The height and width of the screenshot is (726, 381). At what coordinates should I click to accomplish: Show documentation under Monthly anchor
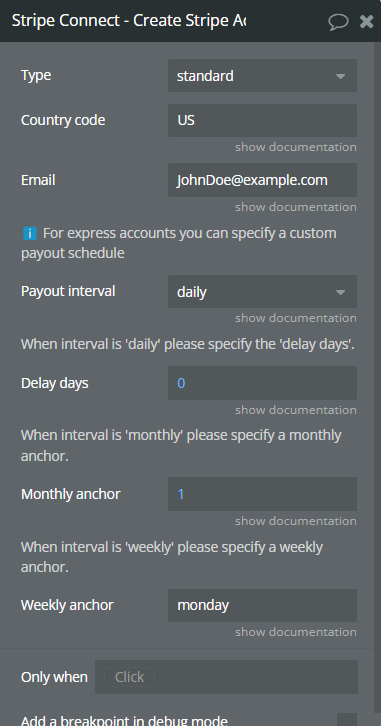coord(296,521)
